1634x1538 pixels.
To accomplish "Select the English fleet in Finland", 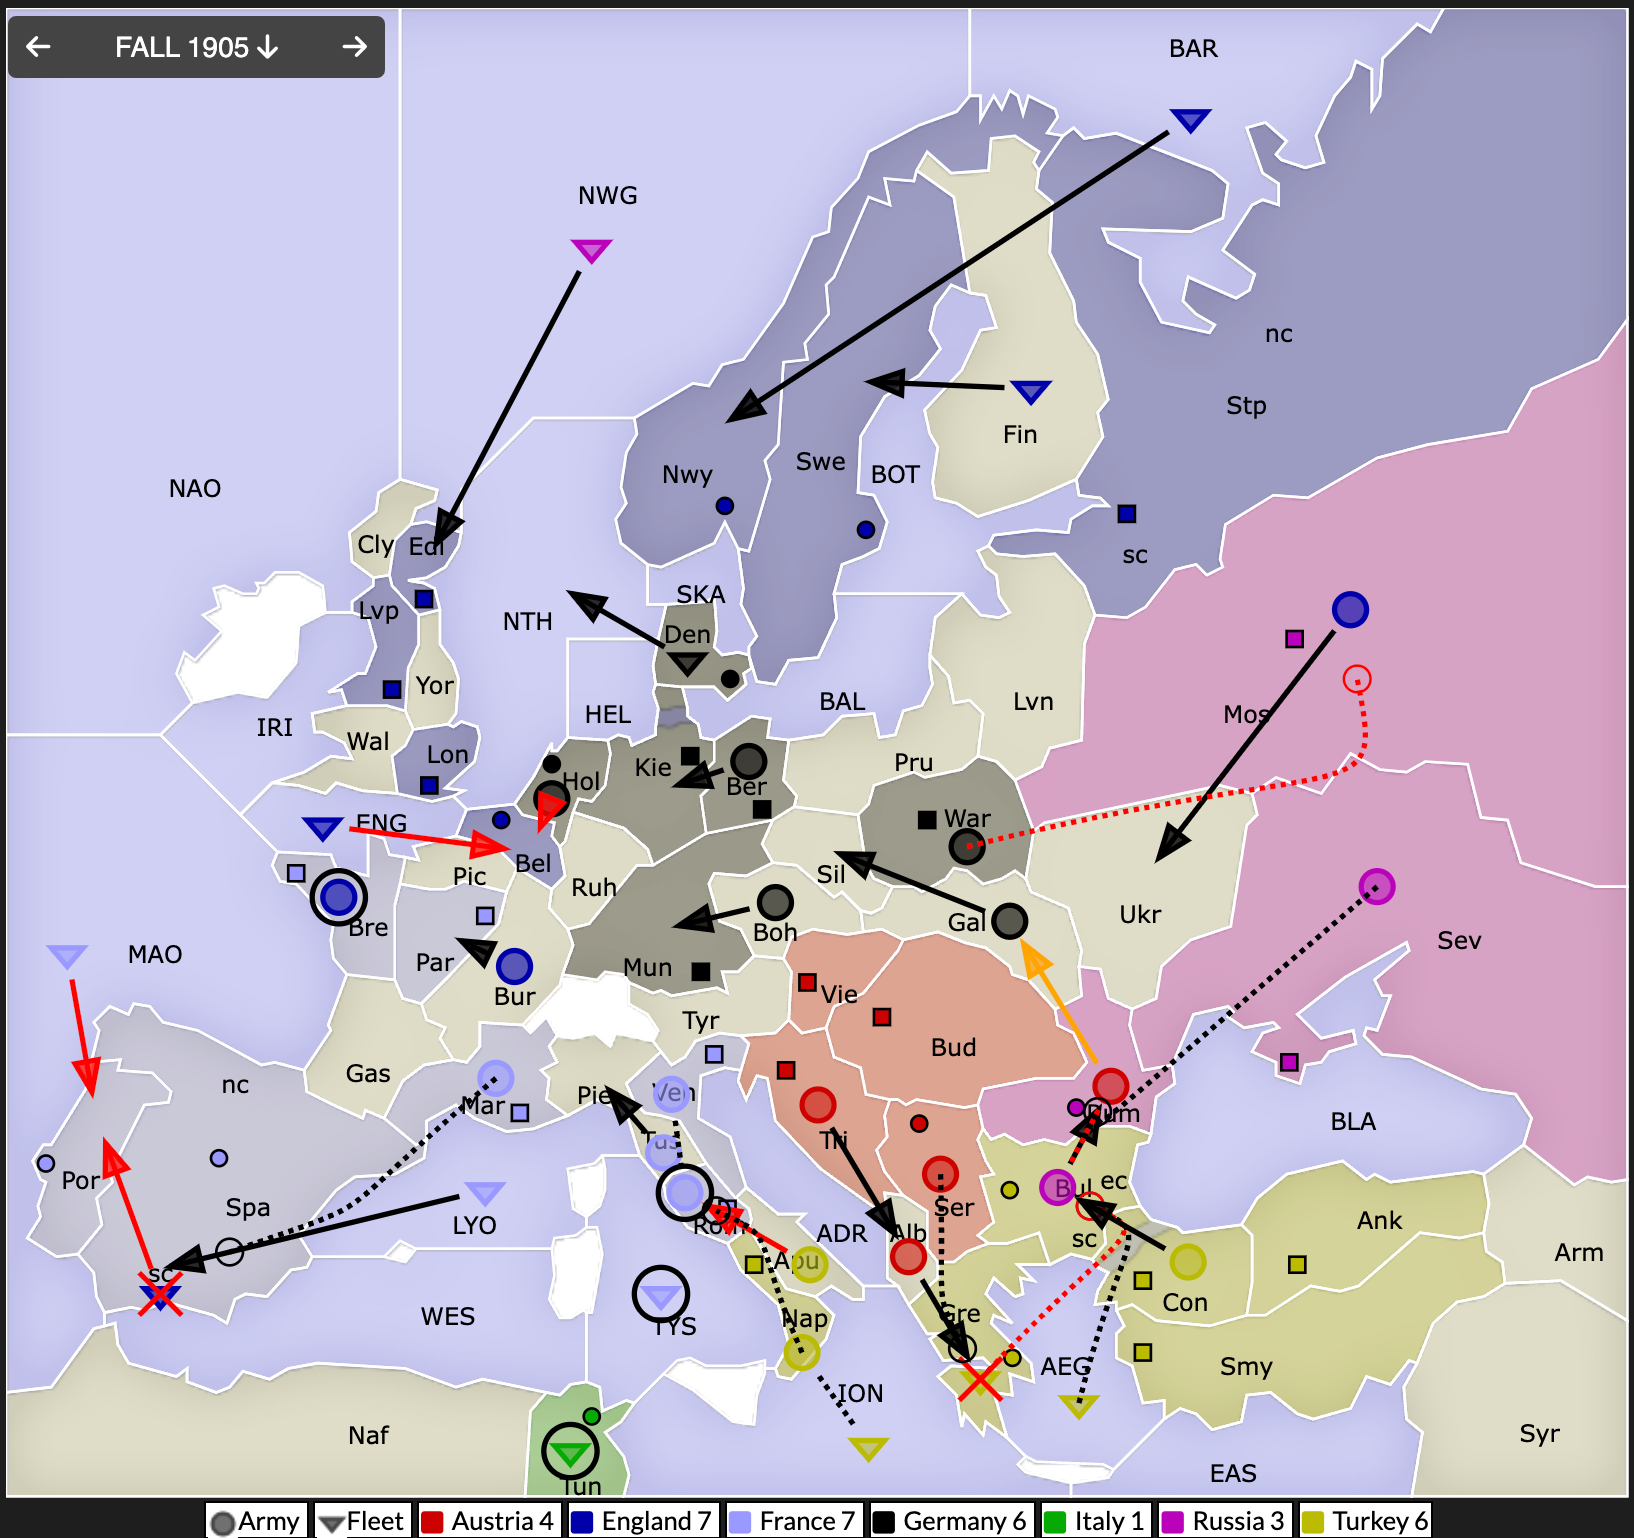I will [x=1030, y=391].
